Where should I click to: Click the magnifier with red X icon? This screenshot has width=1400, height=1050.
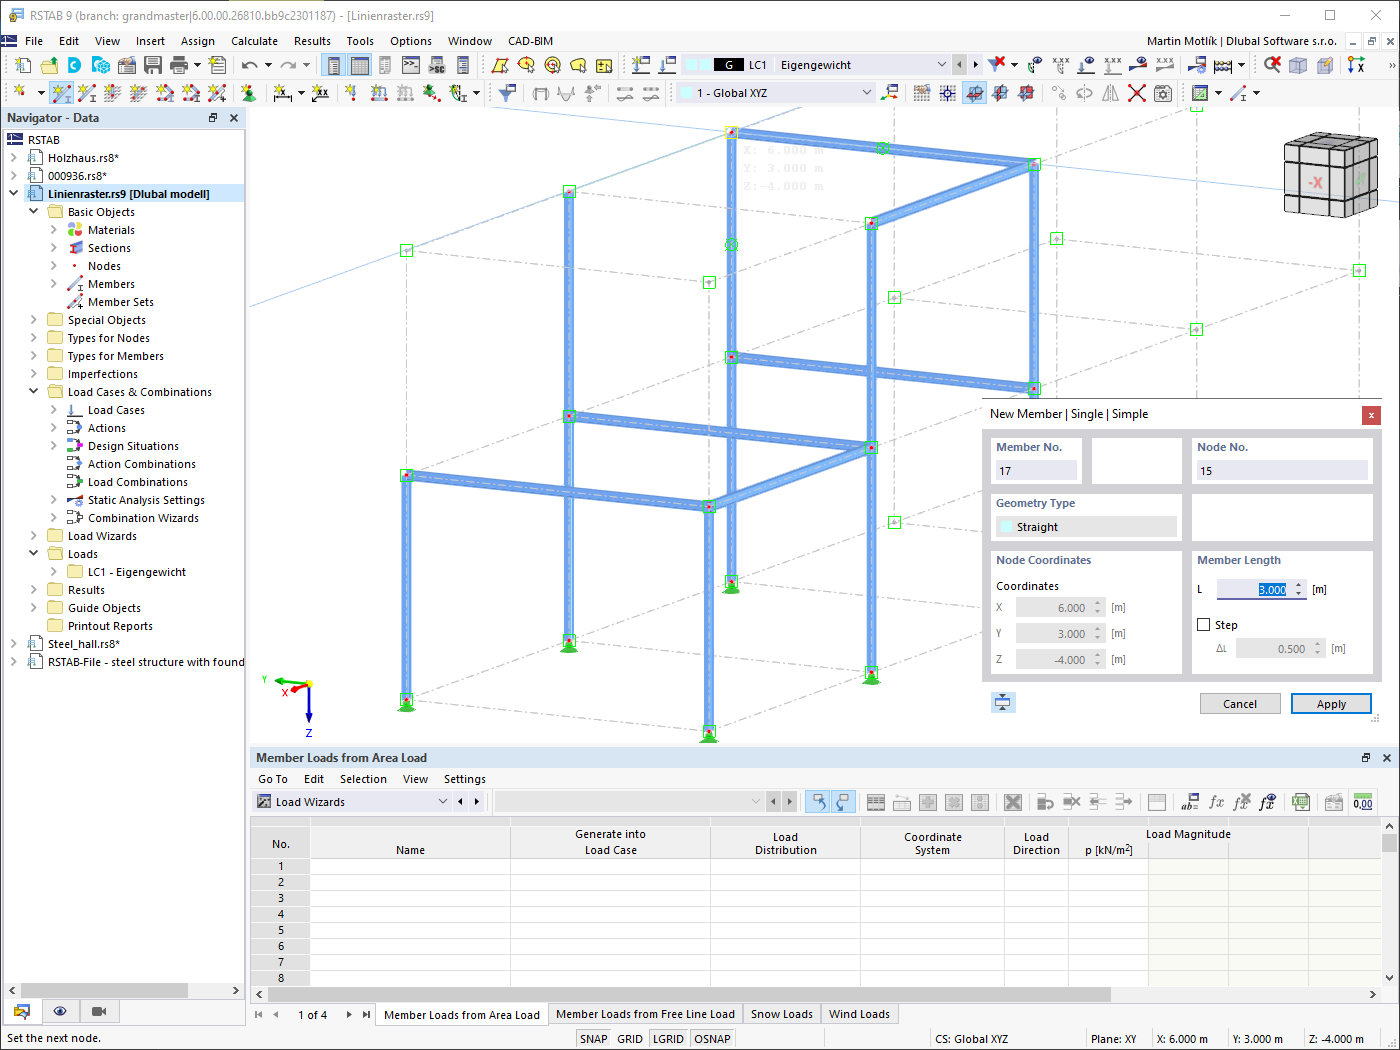pyautogui.click(x=1272, y=65)
